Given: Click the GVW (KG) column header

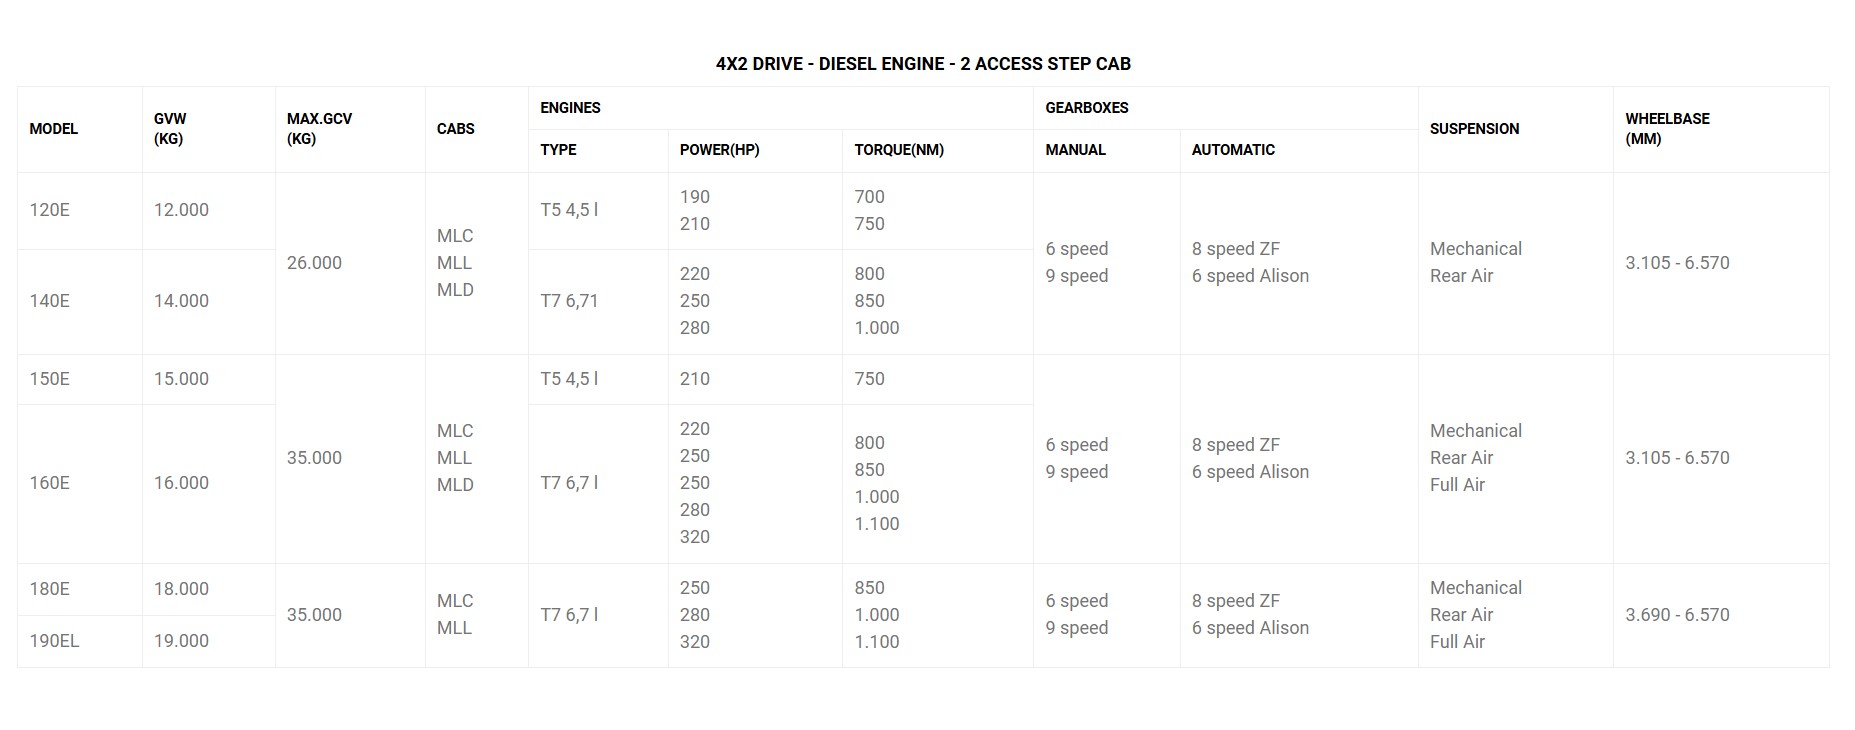Looking at the screenshot, I should [x=170, y=129].
